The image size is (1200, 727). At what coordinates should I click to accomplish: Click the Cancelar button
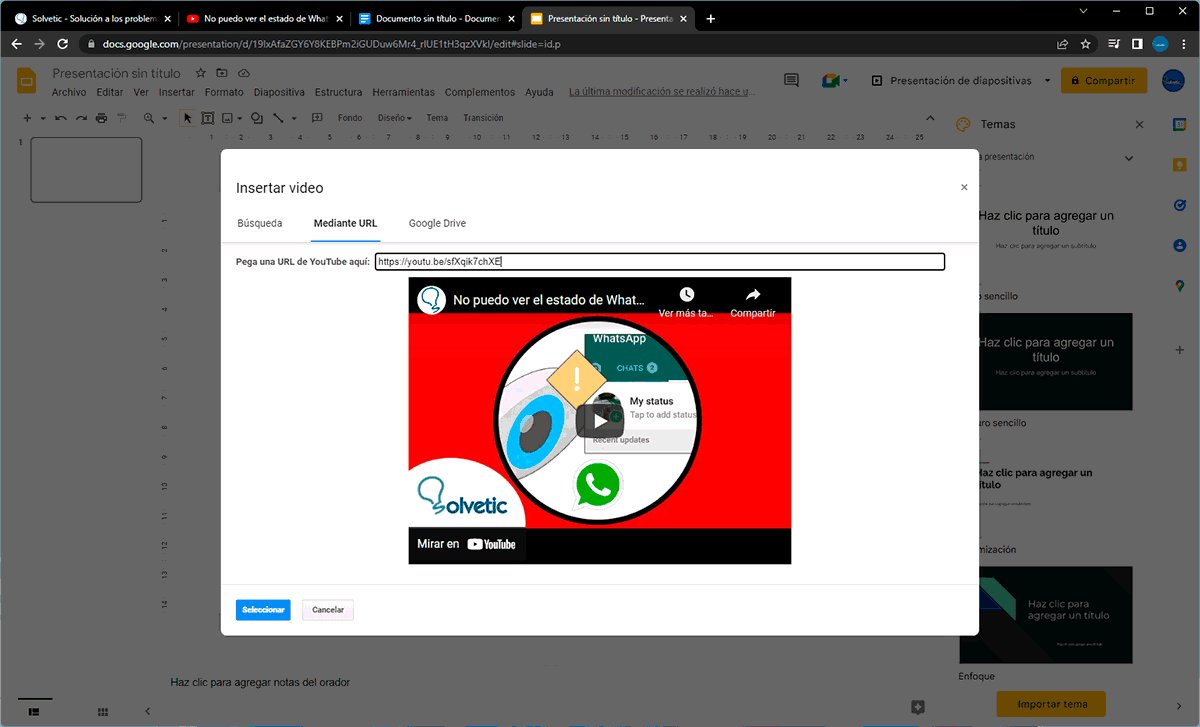pos(328,610)
